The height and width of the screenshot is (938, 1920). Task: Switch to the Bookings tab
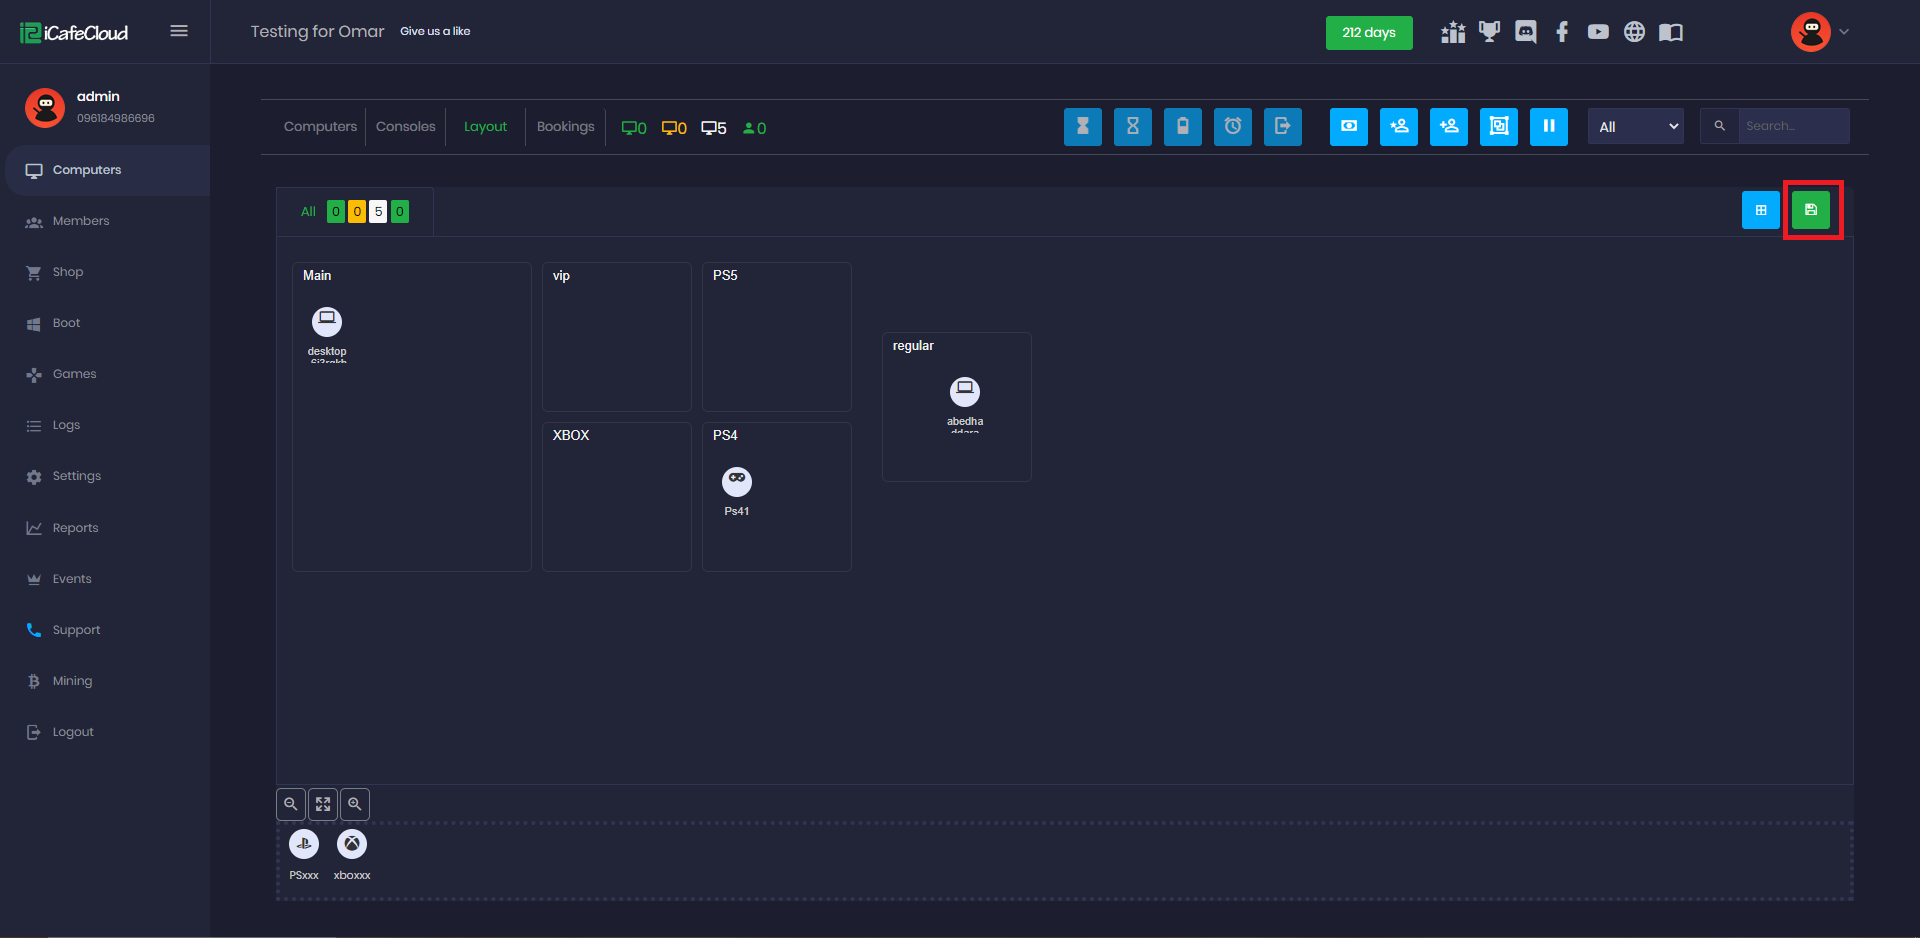coord(565,127)
